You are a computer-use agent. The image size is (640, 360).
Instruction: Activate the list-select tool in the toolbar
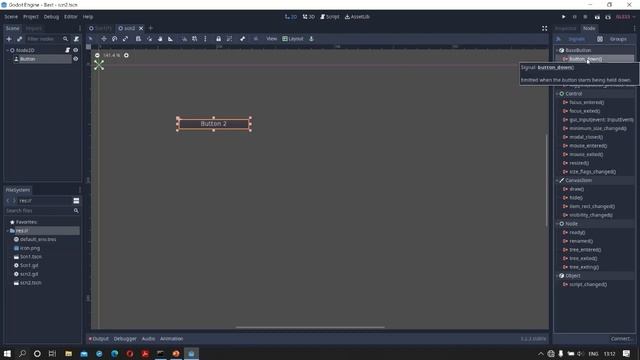pos(138,39)
